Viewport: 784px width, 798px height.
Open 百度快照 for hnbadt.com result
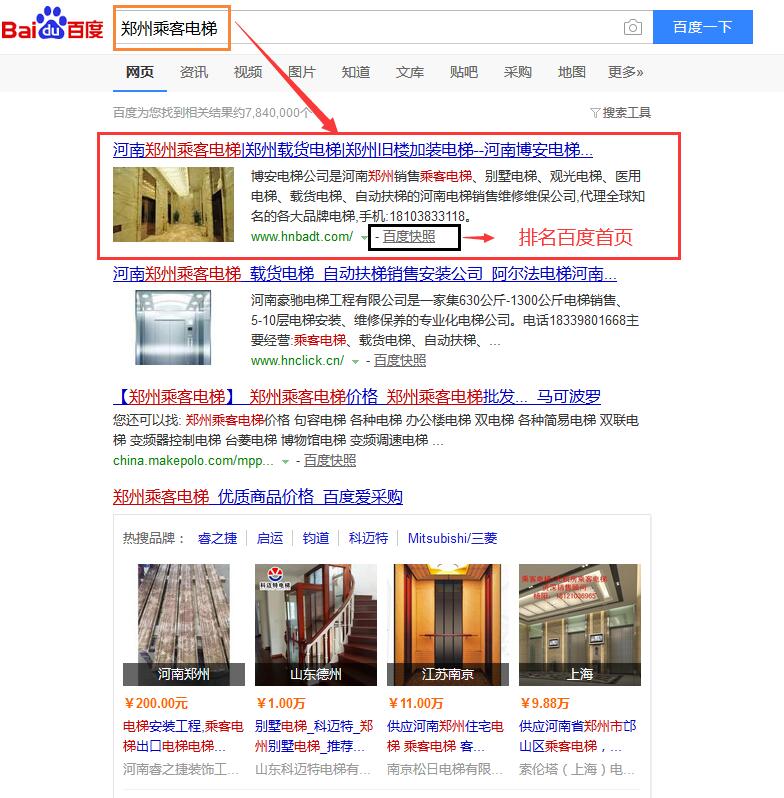[409, 237]
